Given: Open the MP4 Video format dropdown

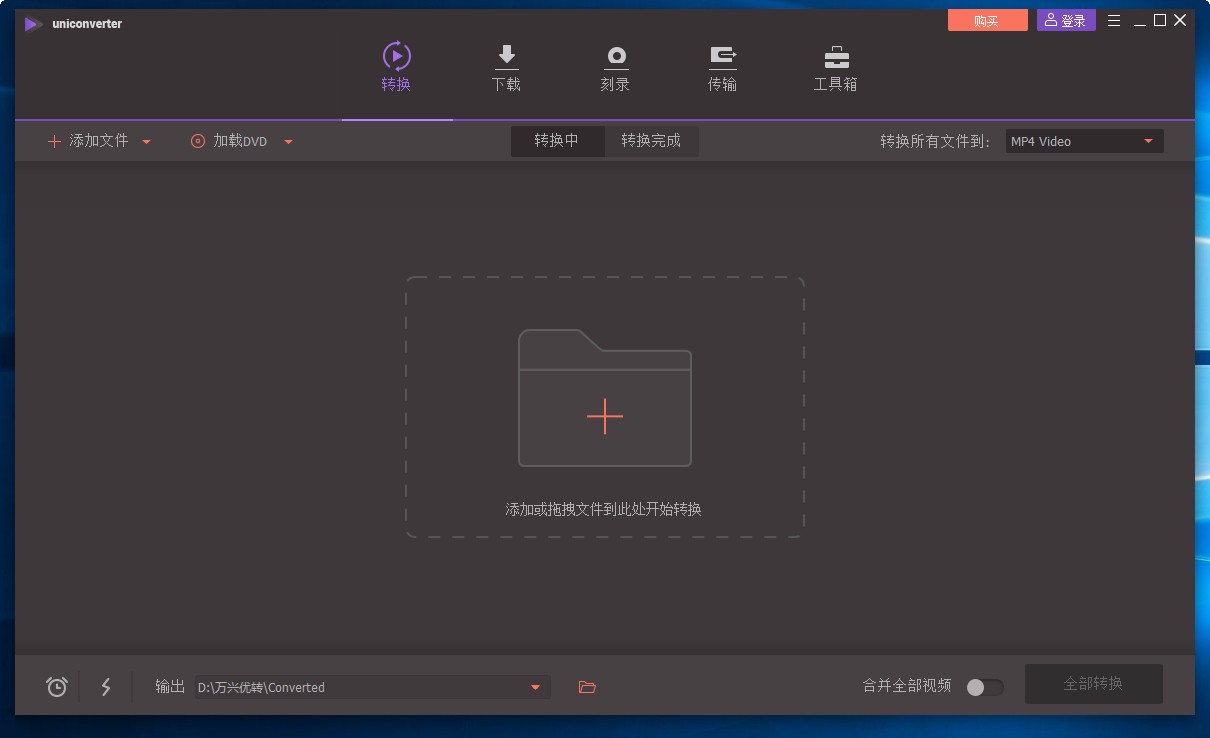Looking at the screenshot, I should tap(1085, 141).
